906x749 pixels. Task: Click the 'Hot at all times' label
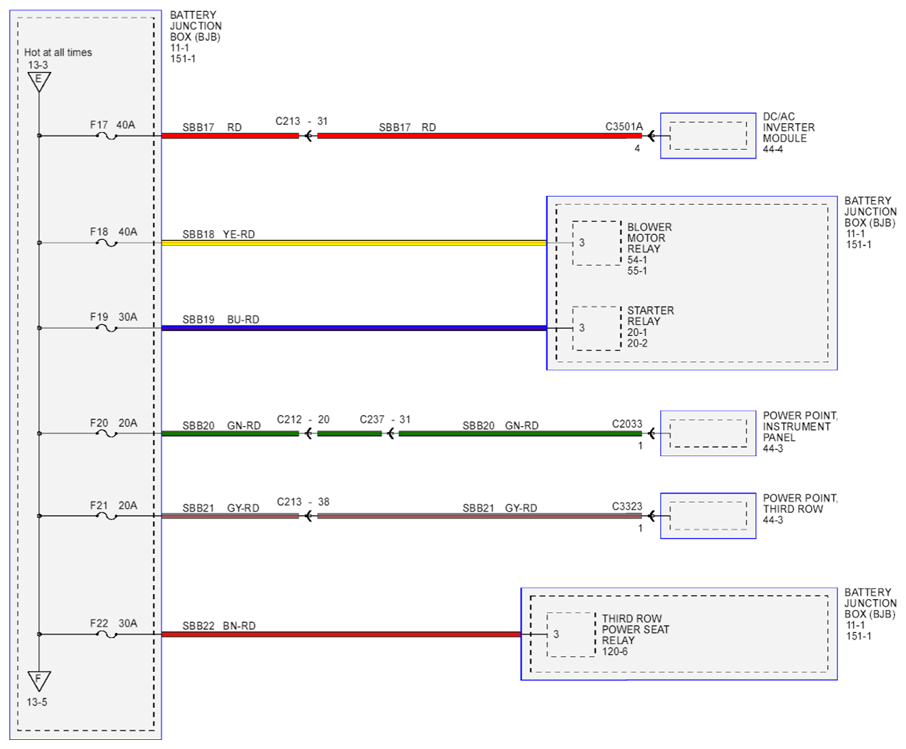pyautogui.click(x=58, y=53)
